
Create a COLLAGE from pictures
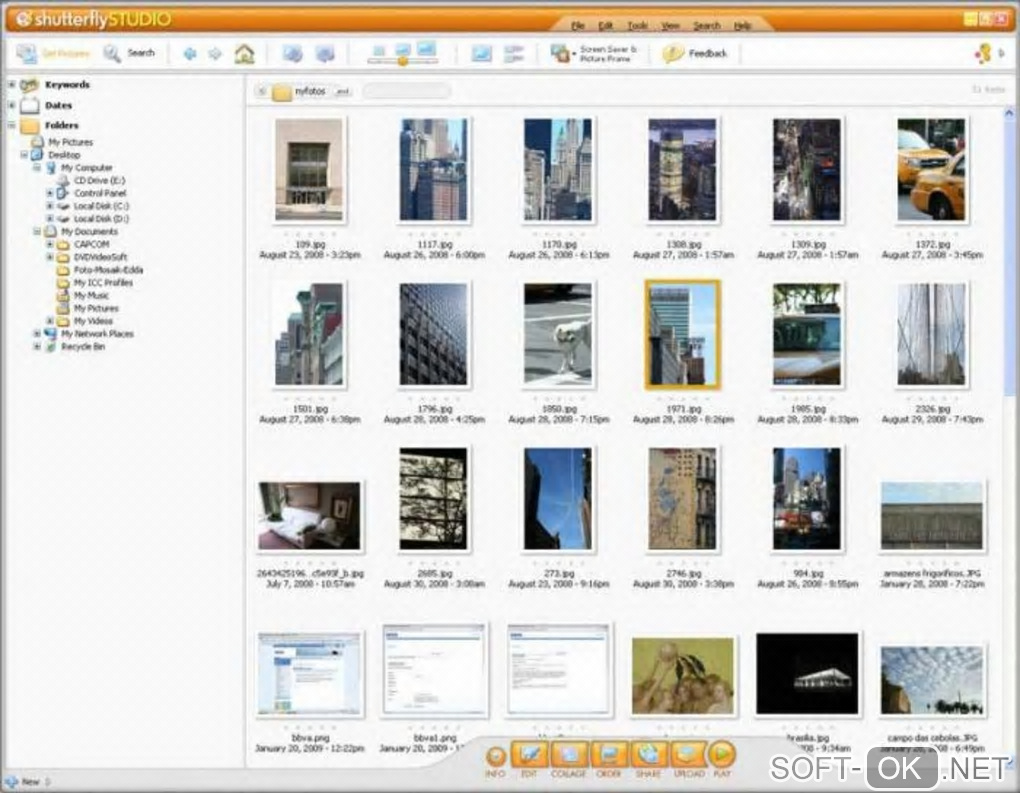click(569, 755)
